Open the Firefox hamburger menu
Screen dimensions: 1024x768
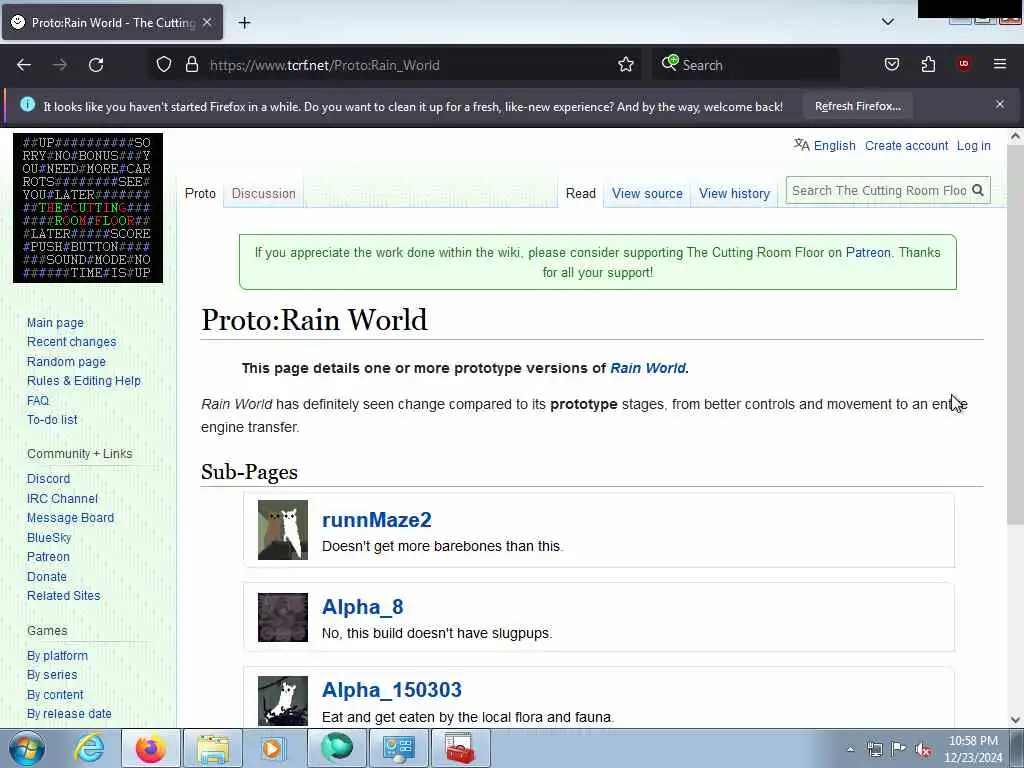pyautogui.click(x=1000, y=64)
